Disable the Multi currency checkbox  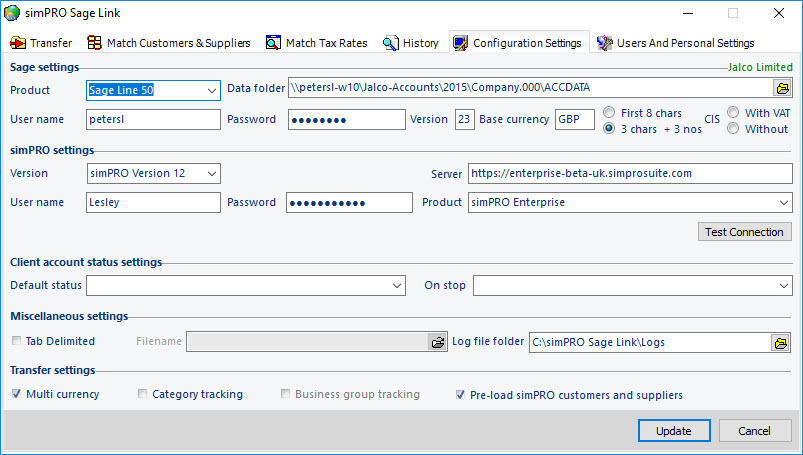pos(17,394)
